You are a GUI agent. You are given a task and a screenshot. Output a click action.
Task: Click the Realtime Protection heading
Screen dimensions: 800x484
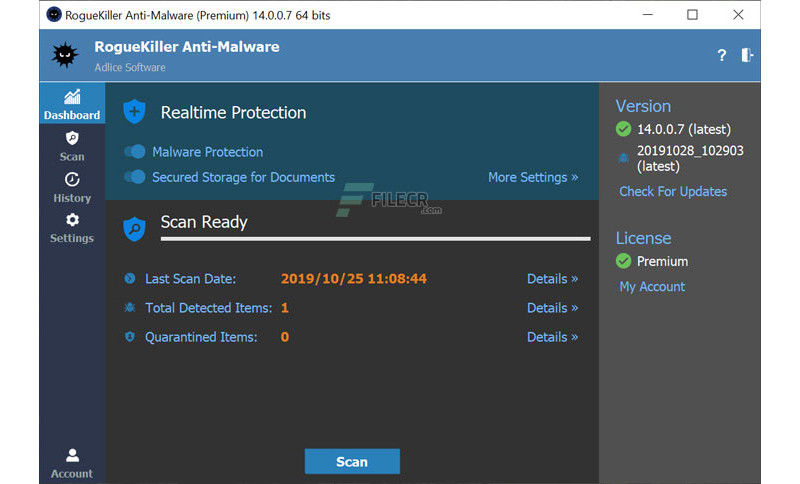(x=233, y=112)
